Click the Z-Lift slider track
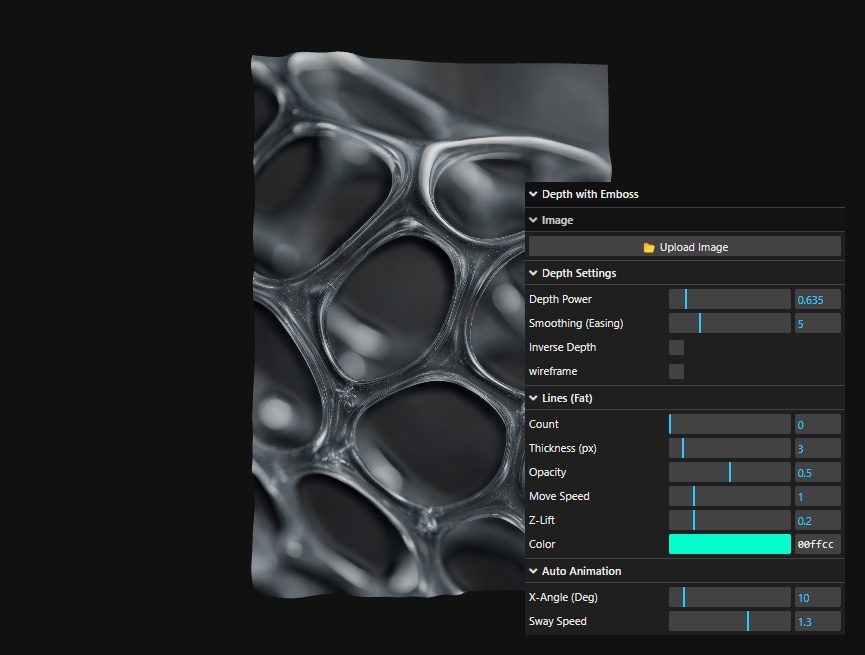 pyautogui.click(x=729, y=520)
